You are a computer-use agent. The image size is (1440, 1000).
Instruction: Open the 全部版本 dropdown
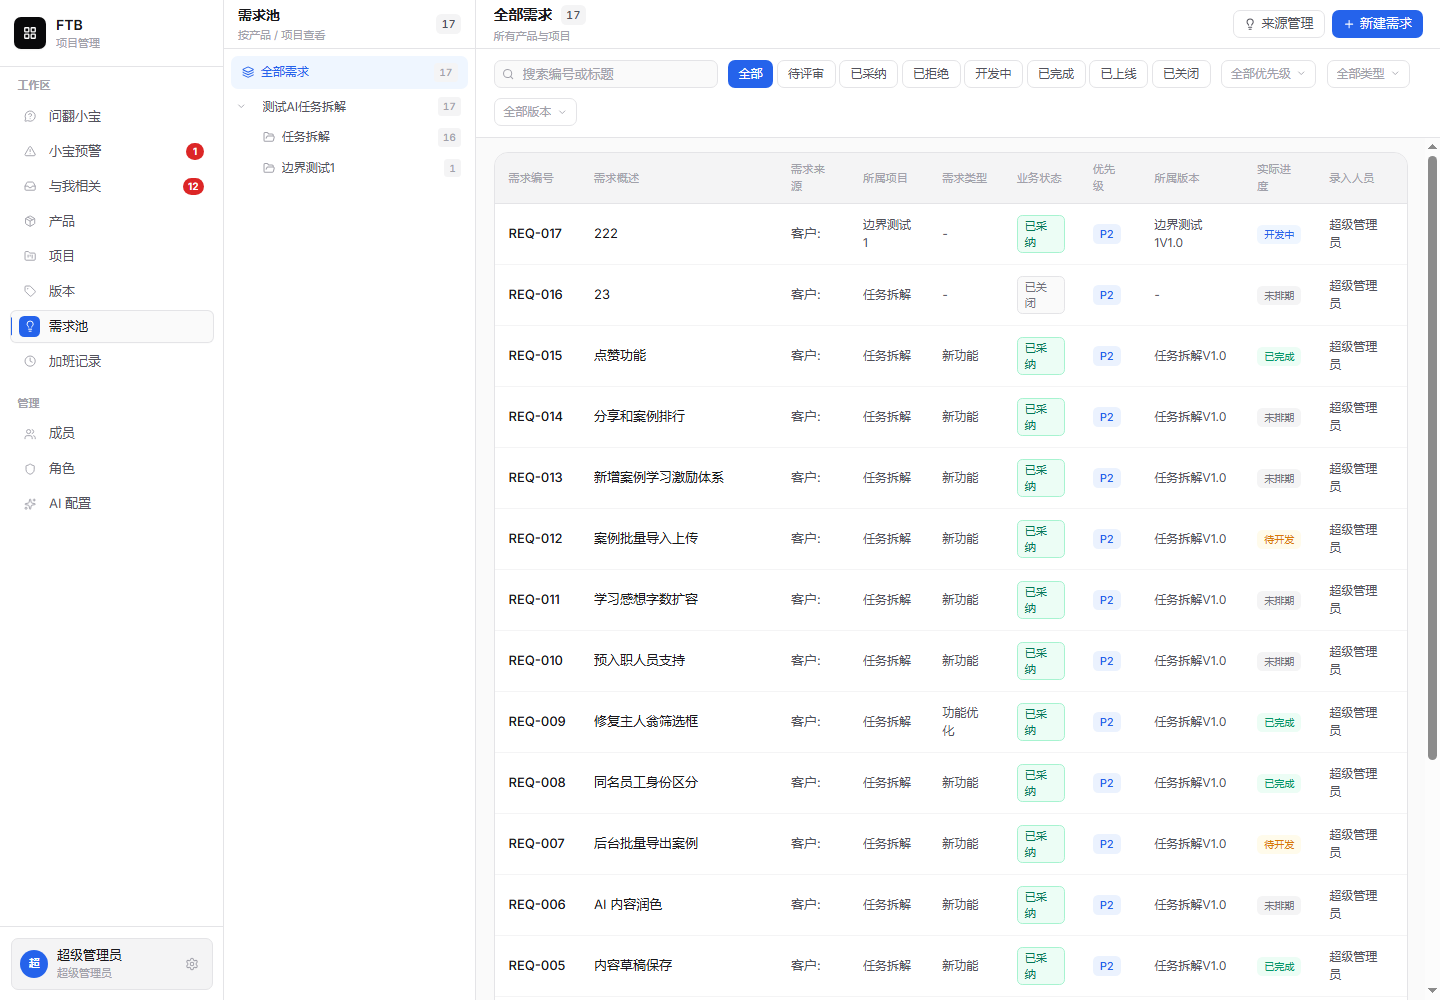click(x=535, y=112)
